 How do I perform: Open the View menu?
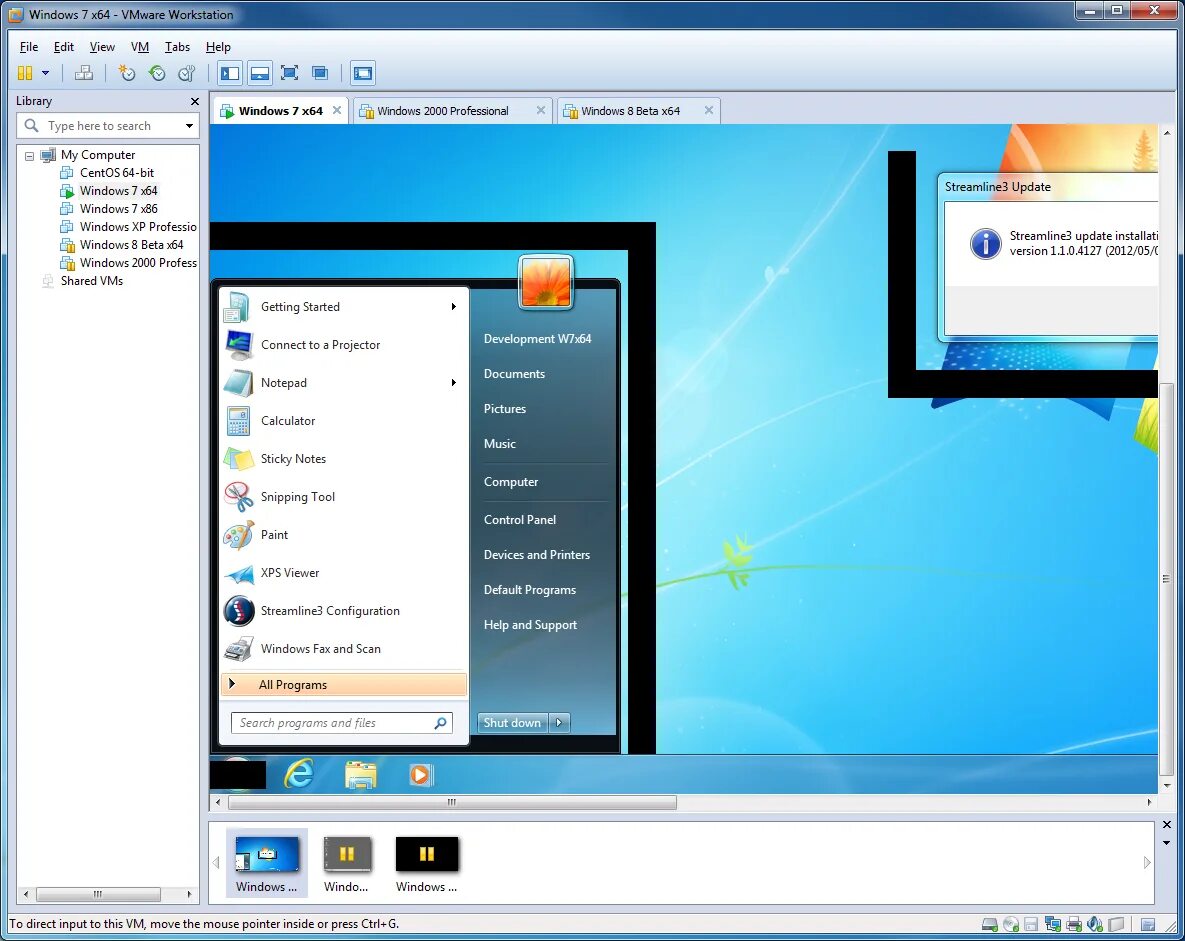click(x=102, y=47)
